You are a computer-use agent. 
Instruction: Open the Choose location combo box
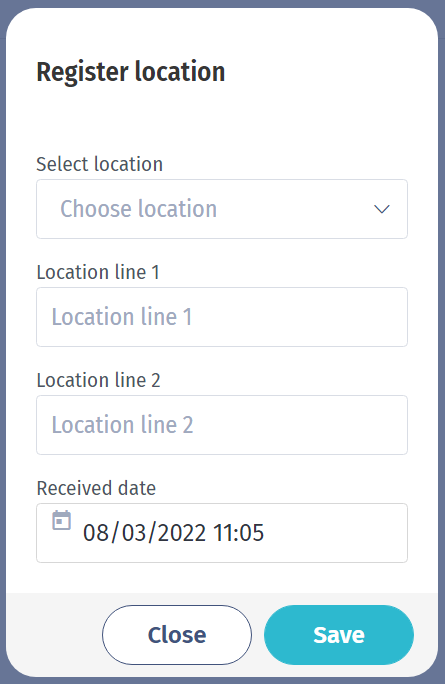(222, 209)
